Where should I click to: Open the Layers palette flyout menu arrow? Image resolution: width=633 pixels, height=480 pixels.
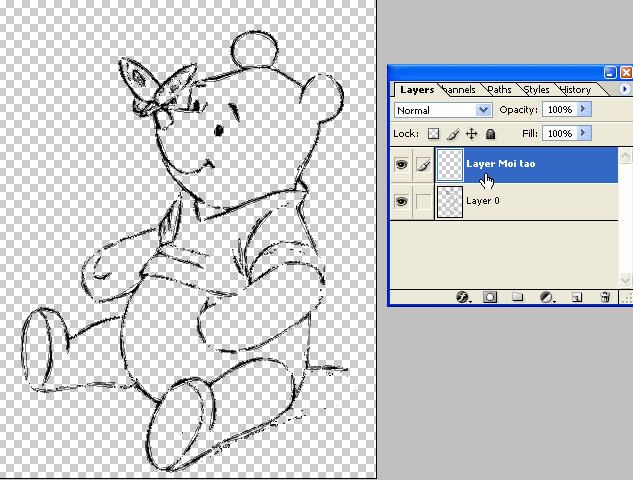[x=625, y=89]
